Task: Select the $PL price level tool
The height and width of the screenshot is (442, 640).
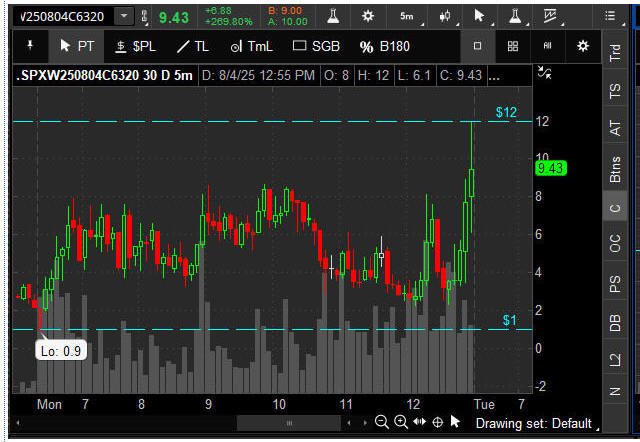Action: (x=135, y=46)
